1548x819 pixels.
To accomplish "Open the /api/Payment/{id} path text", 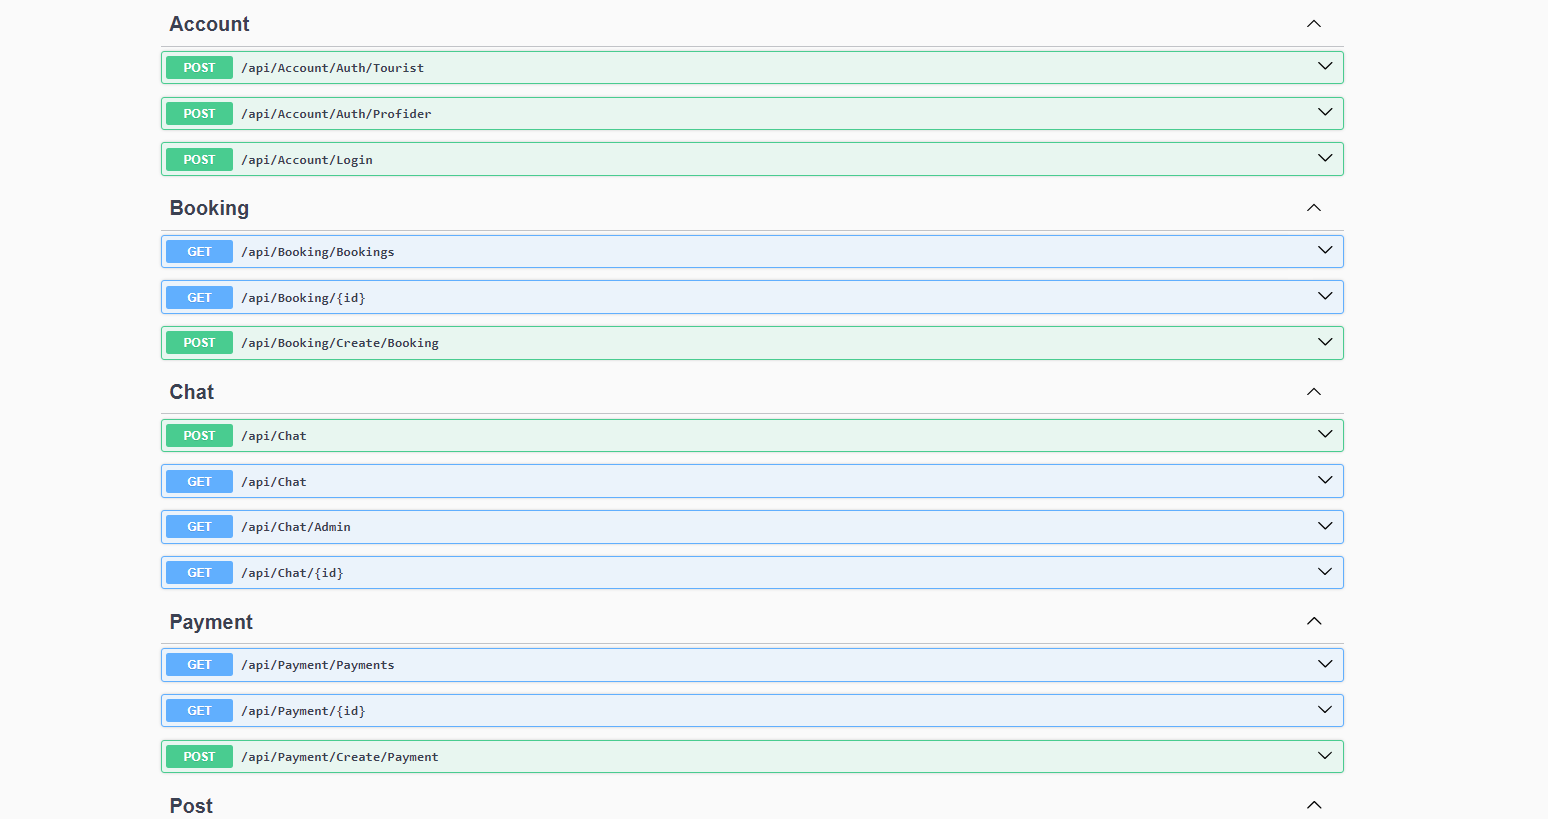I will [x=303, y=711].
